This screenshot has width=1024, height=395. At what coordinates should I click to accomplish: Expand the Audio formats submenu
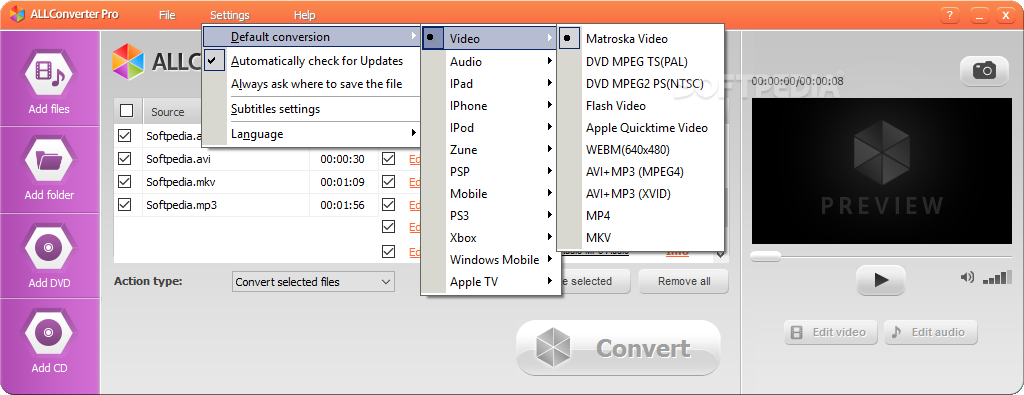coord(491,61)
